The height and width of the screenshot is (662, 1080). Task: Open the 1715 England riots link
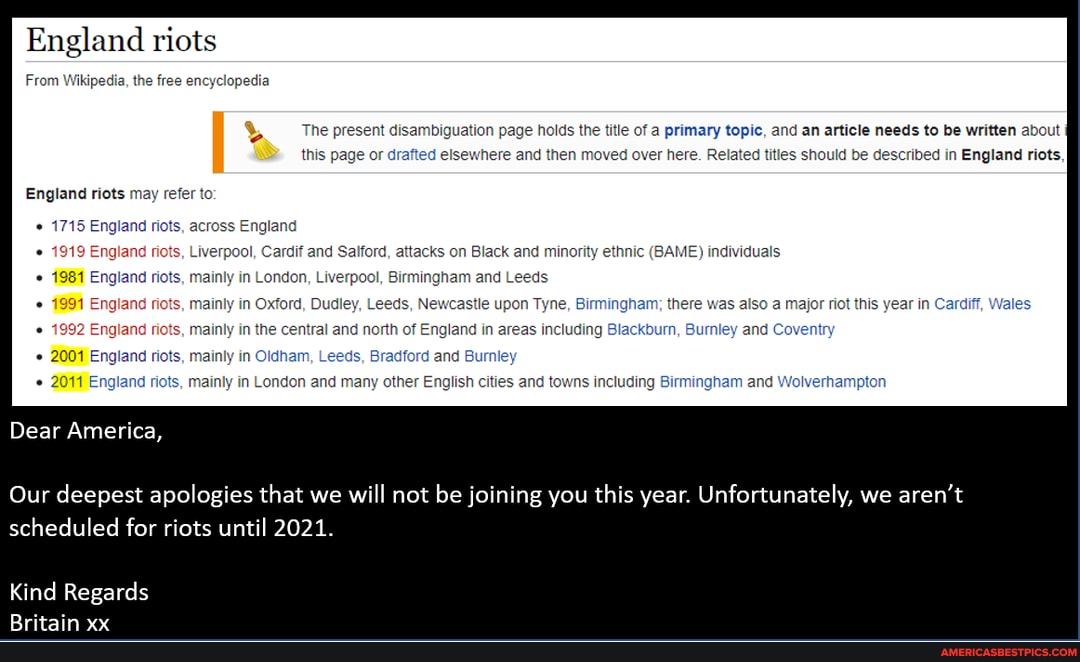click(116, 226)
